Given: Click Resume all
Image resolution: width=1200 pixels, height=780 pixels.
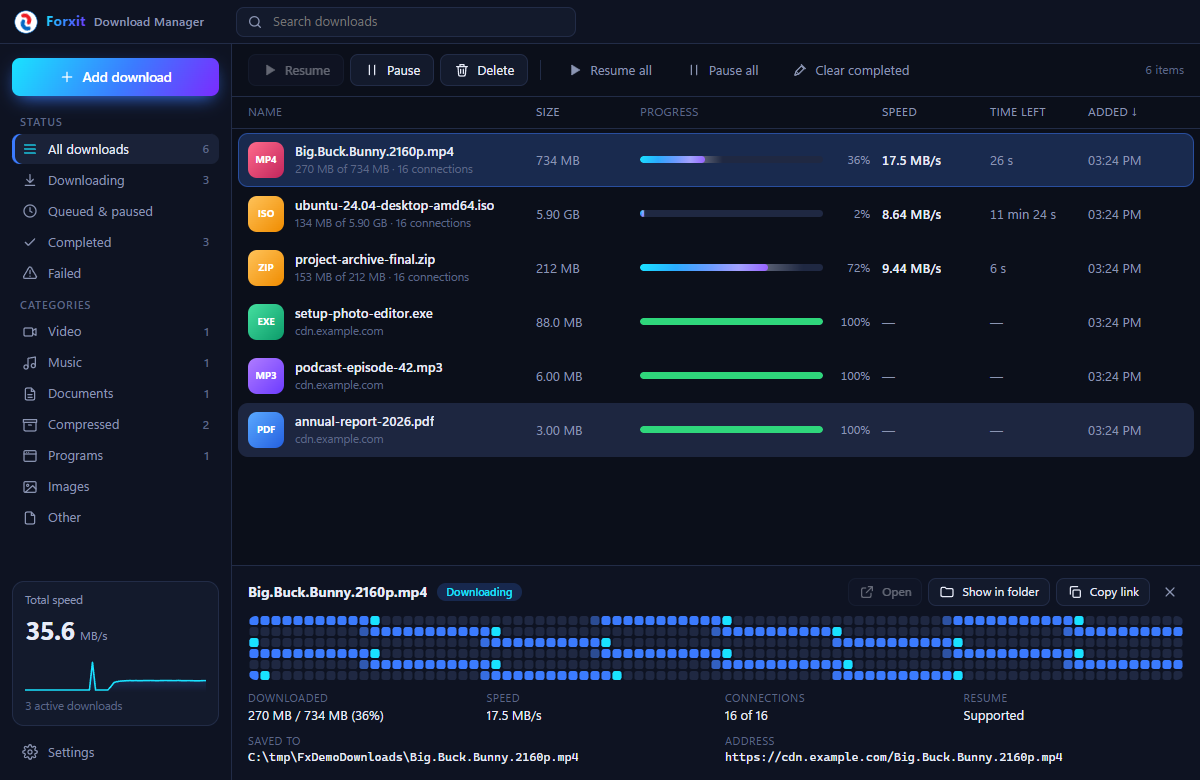Looking at the screenshot, I should click(610, 70).
